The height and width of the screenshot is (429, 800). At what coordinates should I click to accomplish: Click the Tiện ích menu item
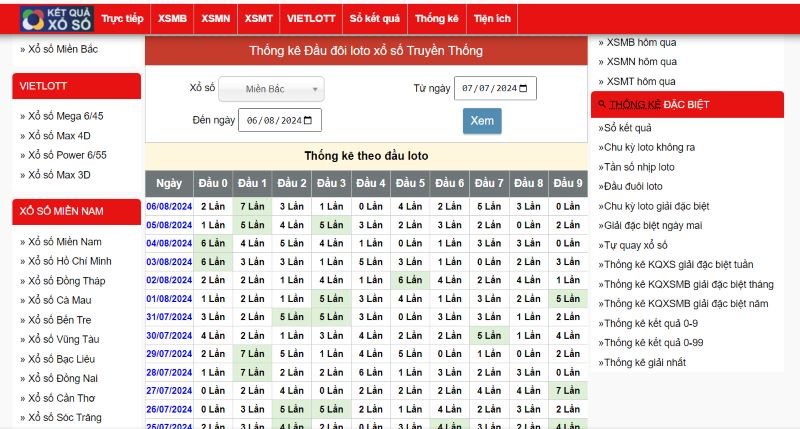click(492, 18)
